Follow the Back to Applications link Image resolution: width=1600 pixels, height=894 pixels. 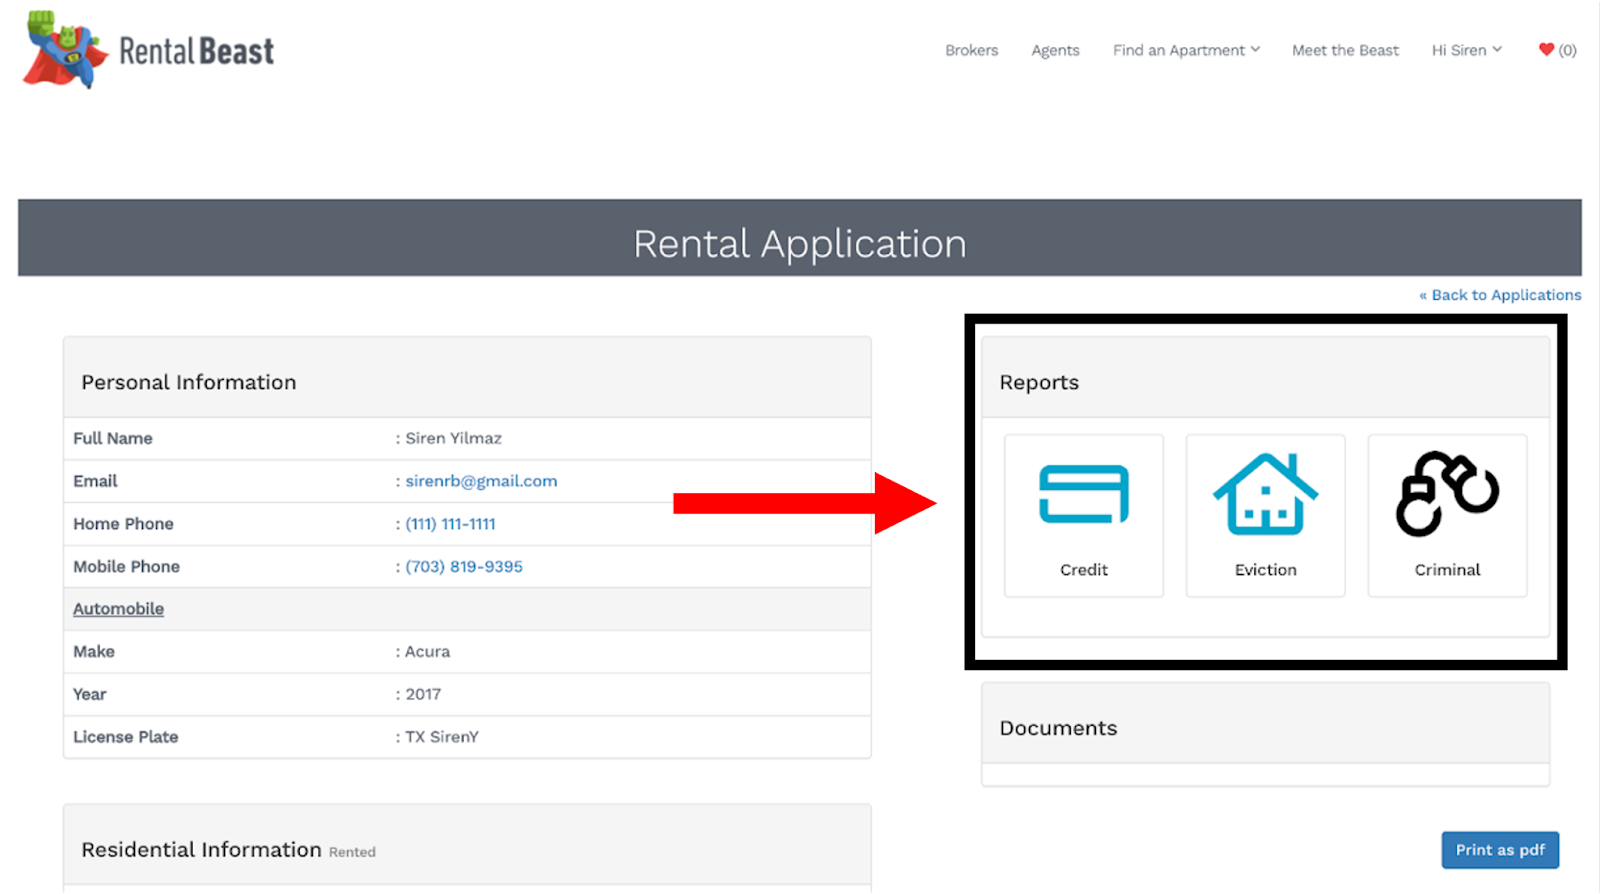point(1500,295)
